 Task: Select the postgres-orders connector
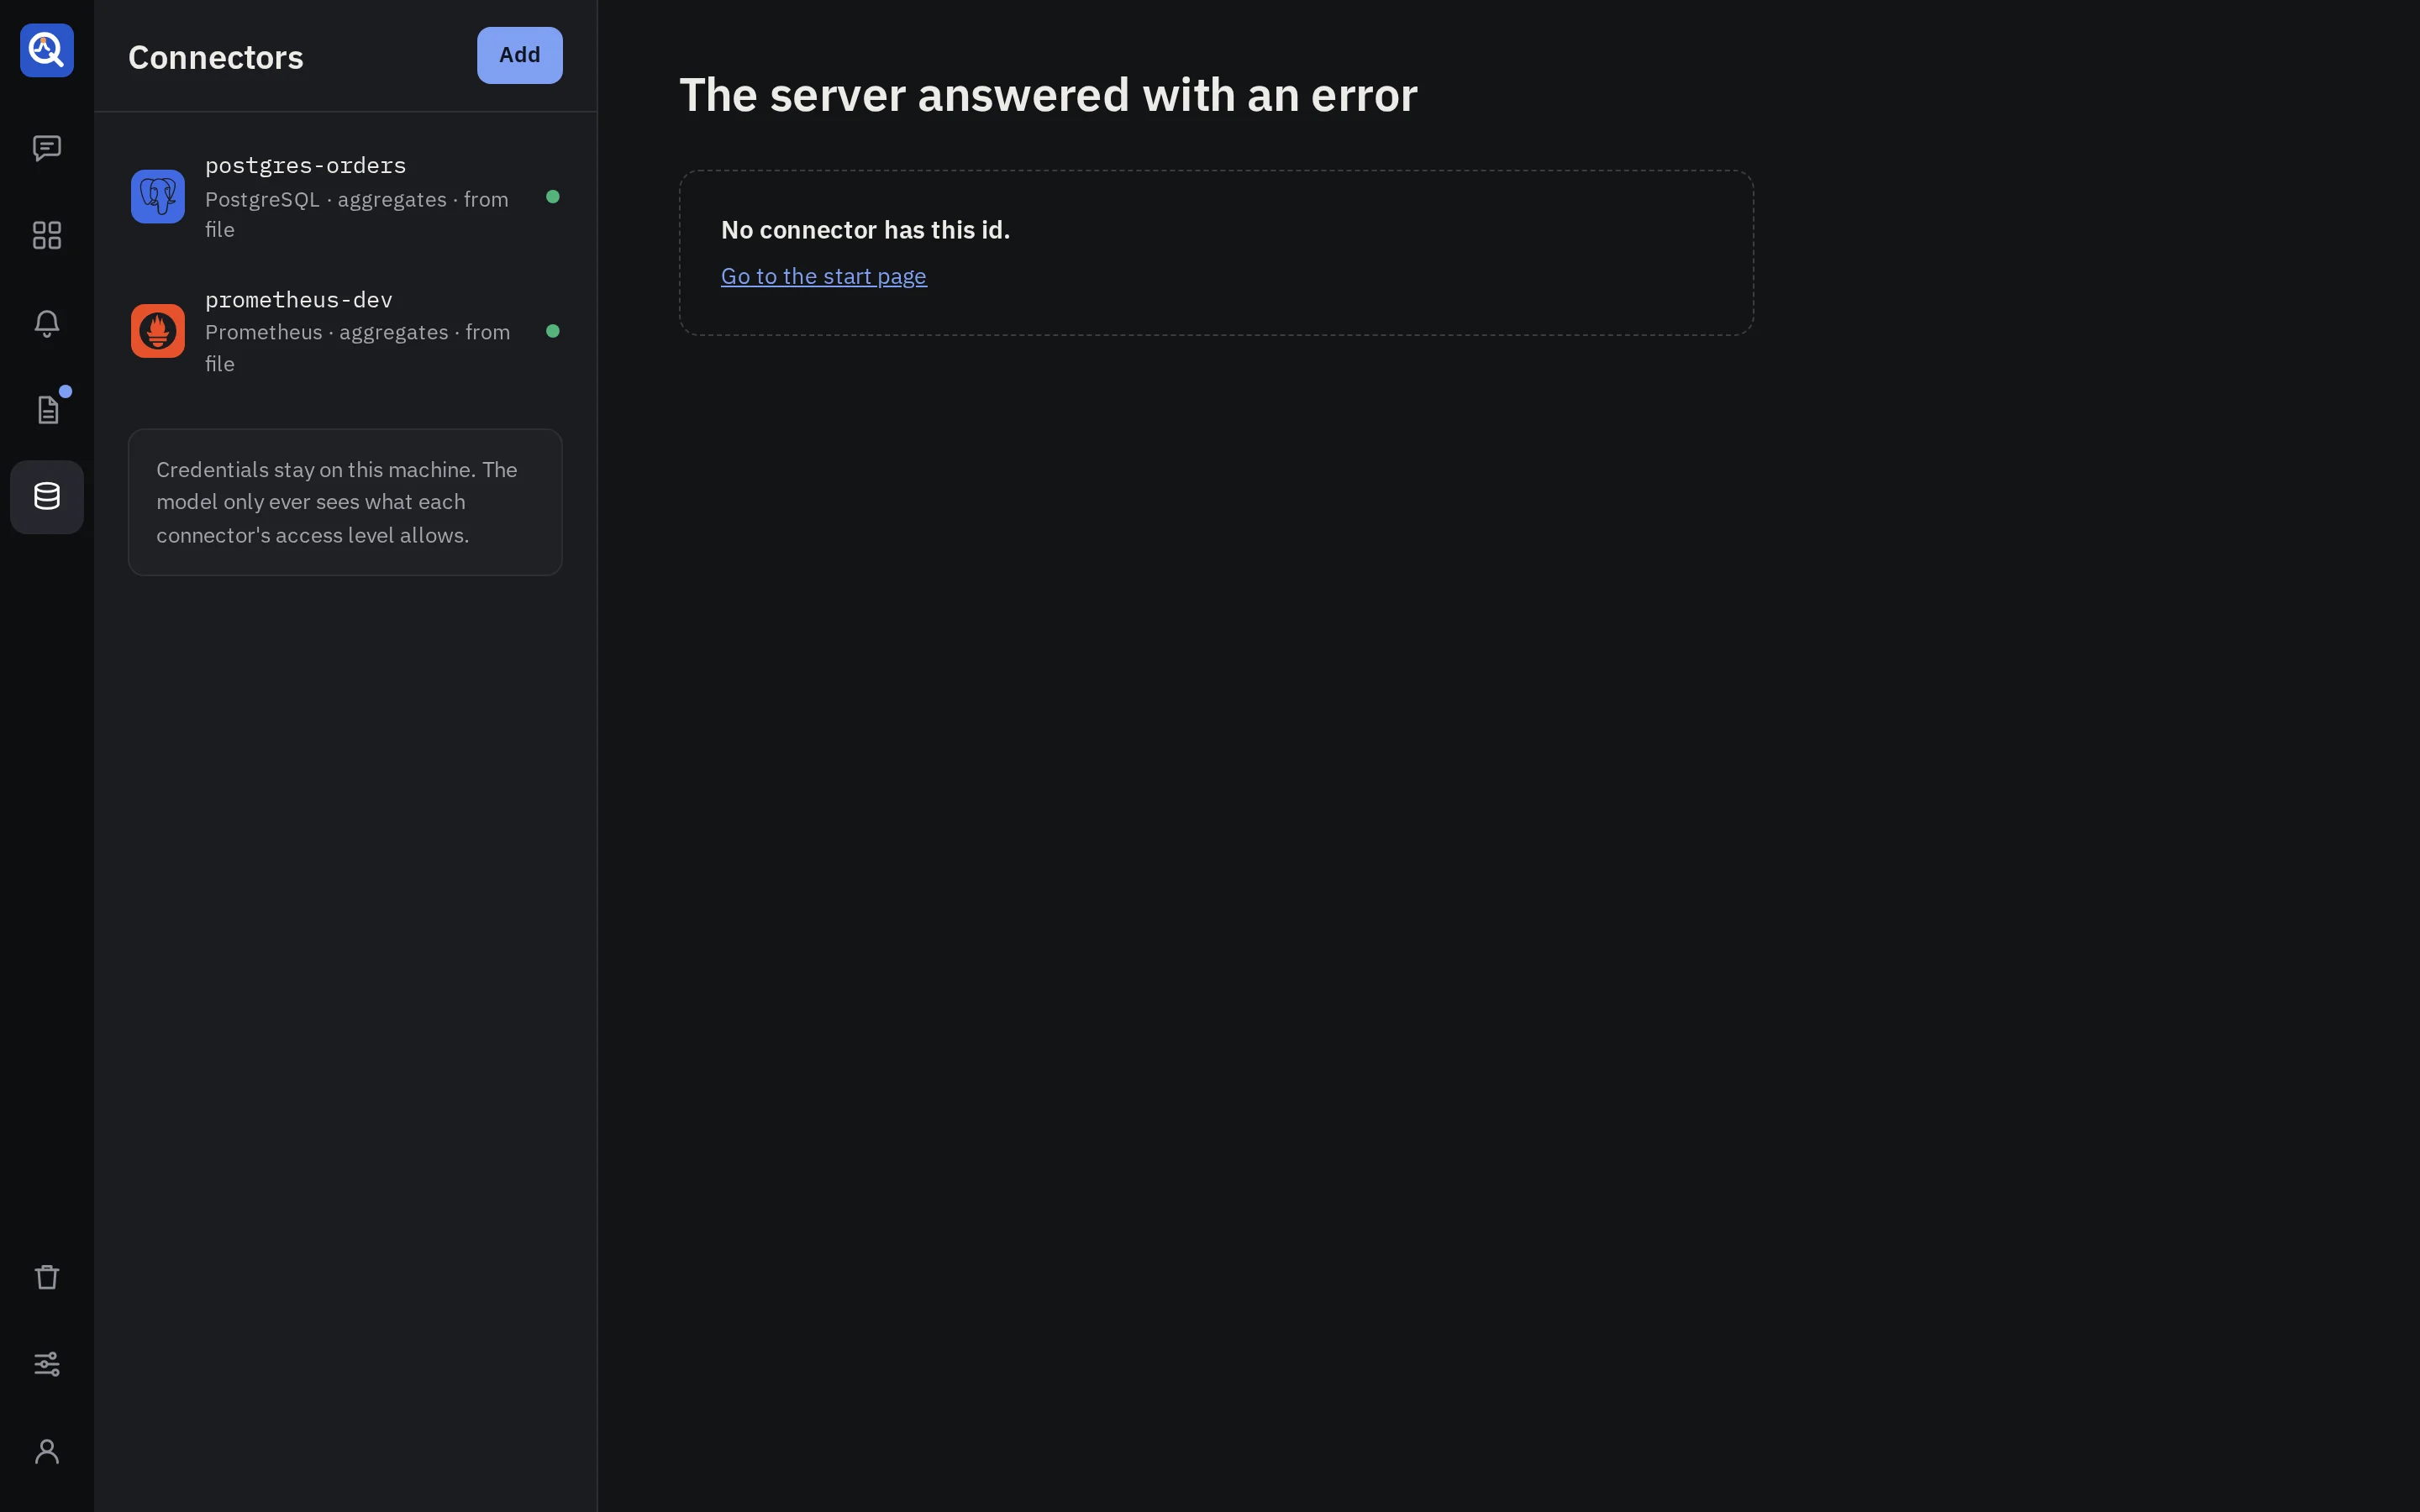345,197
